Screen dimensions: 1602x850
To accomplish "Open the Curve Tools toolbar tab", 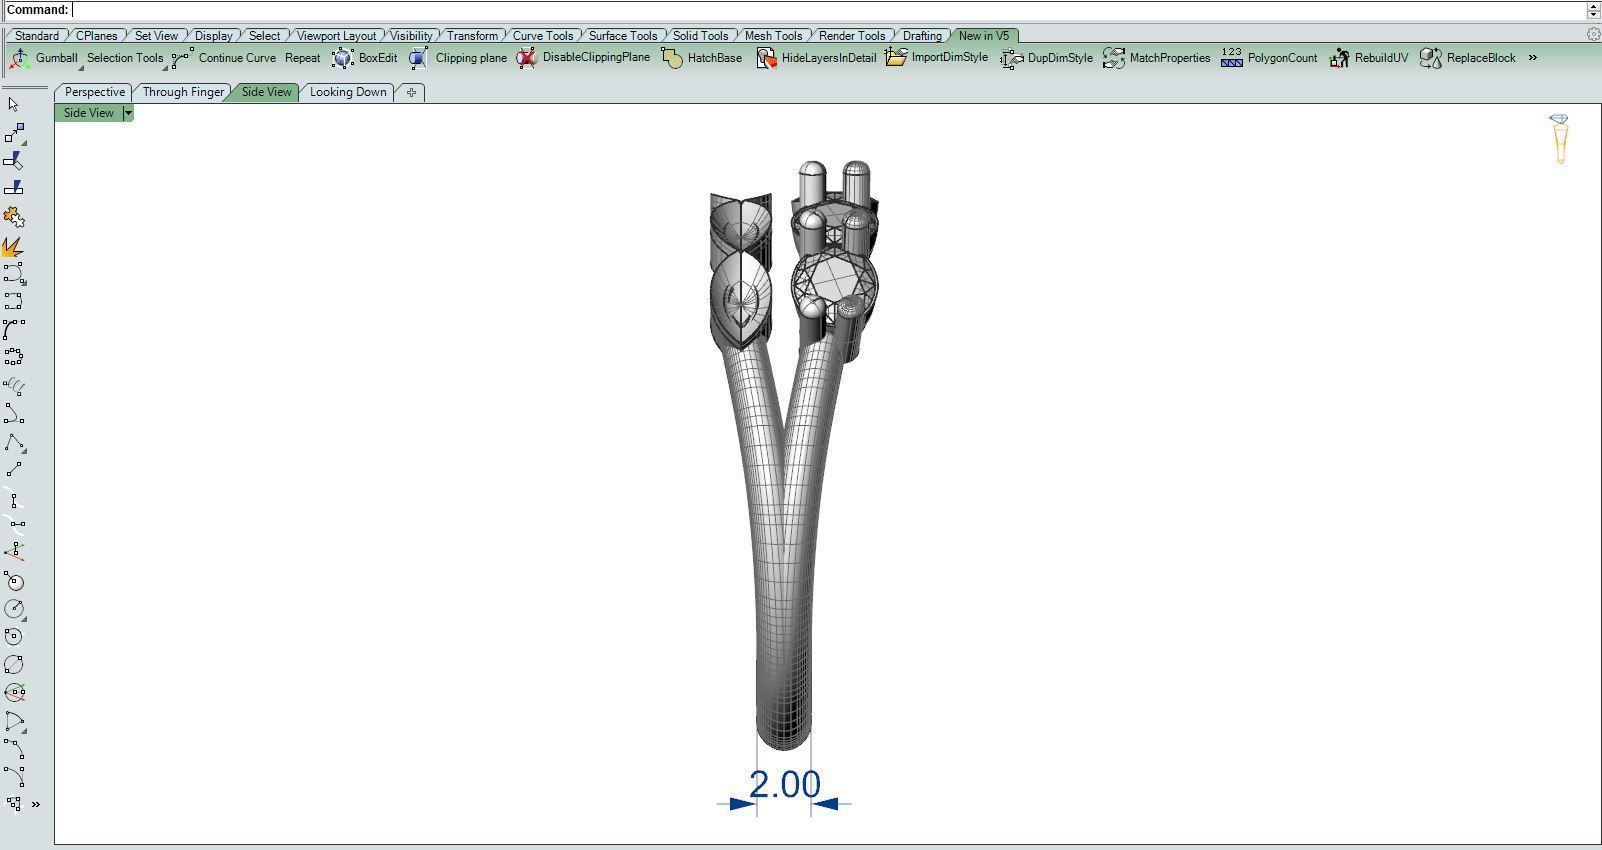I will [544, 35].
